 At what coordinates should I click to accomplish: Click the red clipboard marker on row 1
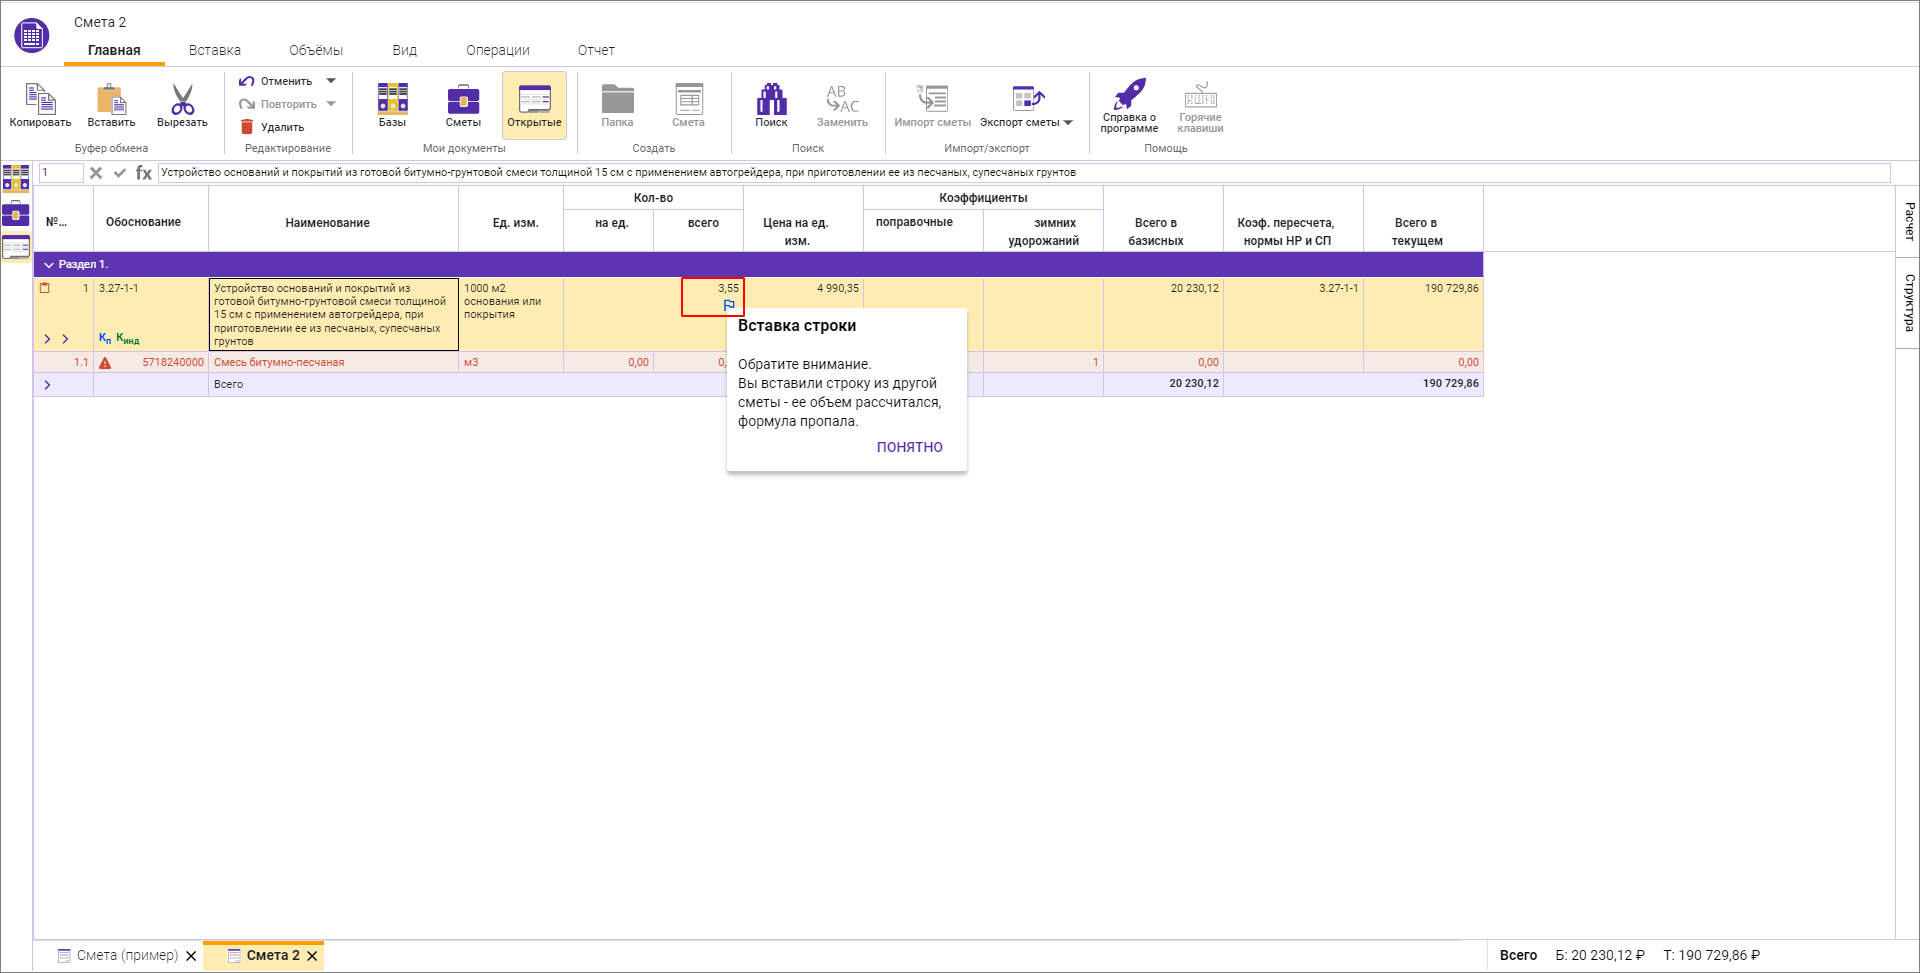coord(44,288)
